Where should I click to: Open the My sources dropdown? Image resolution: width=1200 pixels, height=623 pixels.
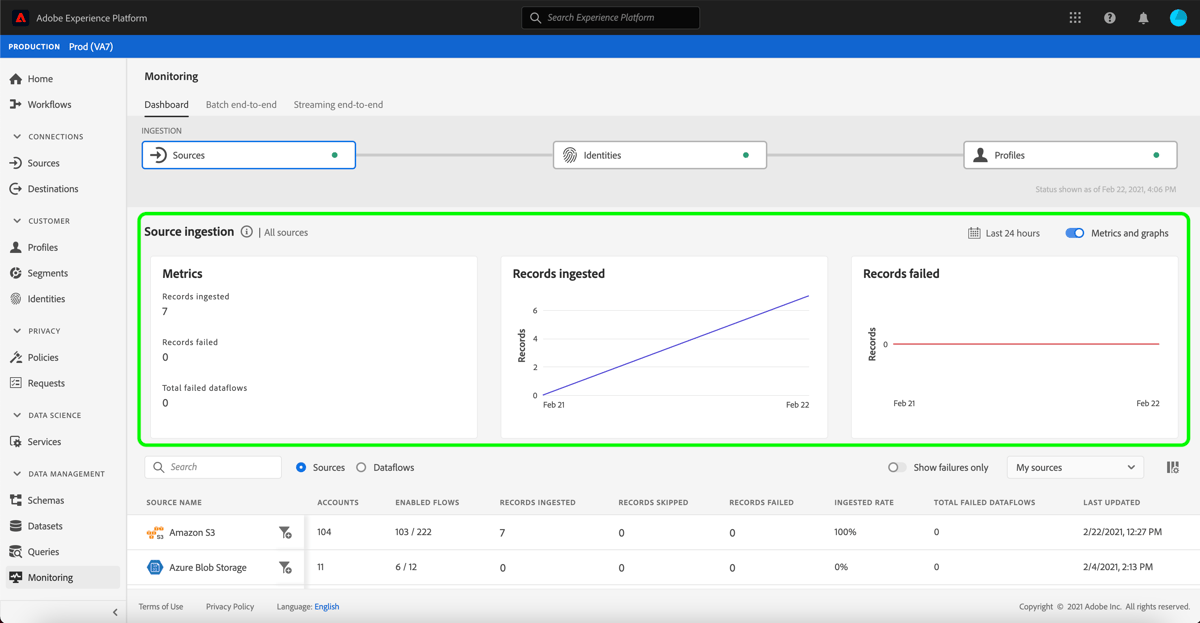click(x=1075, y=467)
